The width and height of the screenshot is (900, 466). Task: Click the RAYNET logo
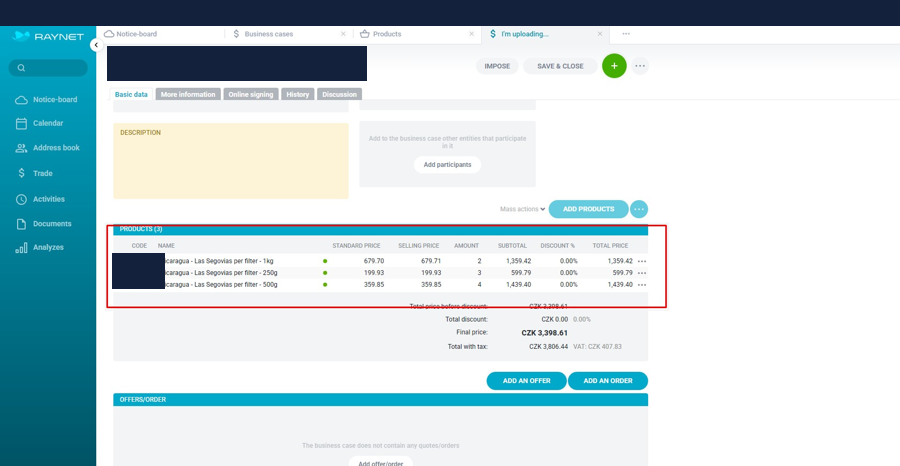pyautogui.click(x=48, y=37)
